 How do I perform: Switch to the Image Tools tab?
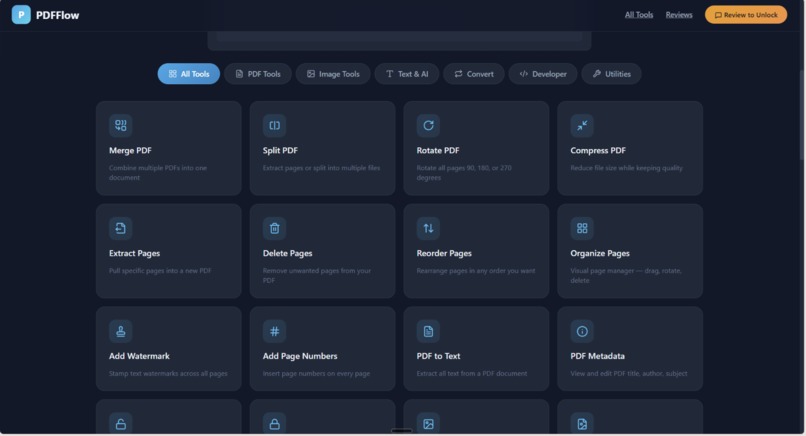tap(333, 74)
